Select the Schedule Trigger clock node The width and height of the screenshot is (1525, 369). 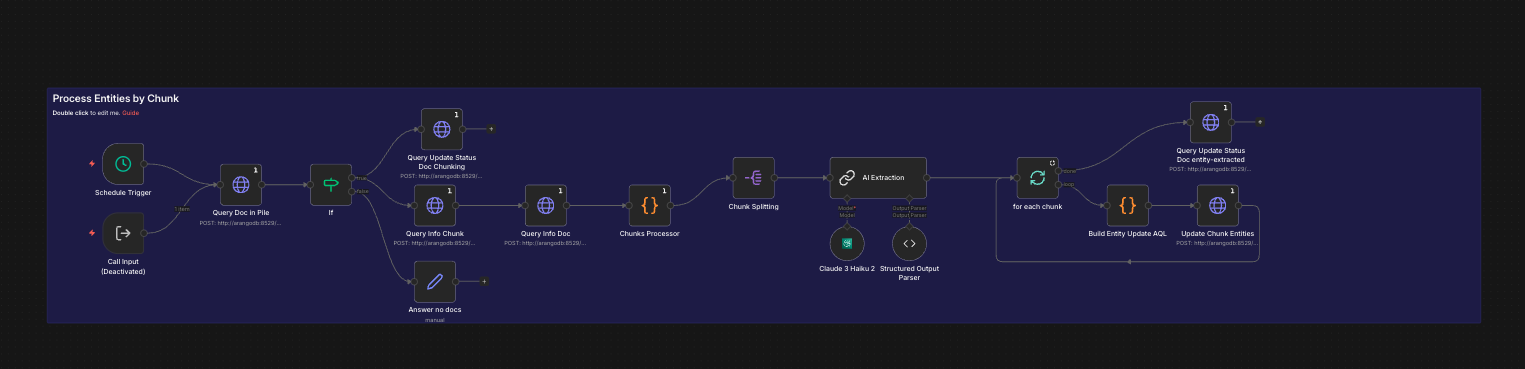[122, 164]
